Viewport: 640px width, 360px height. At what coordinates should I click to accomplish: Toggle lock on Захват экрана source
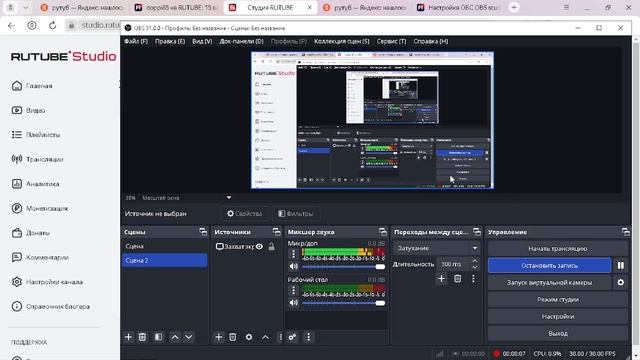[271, 247]
